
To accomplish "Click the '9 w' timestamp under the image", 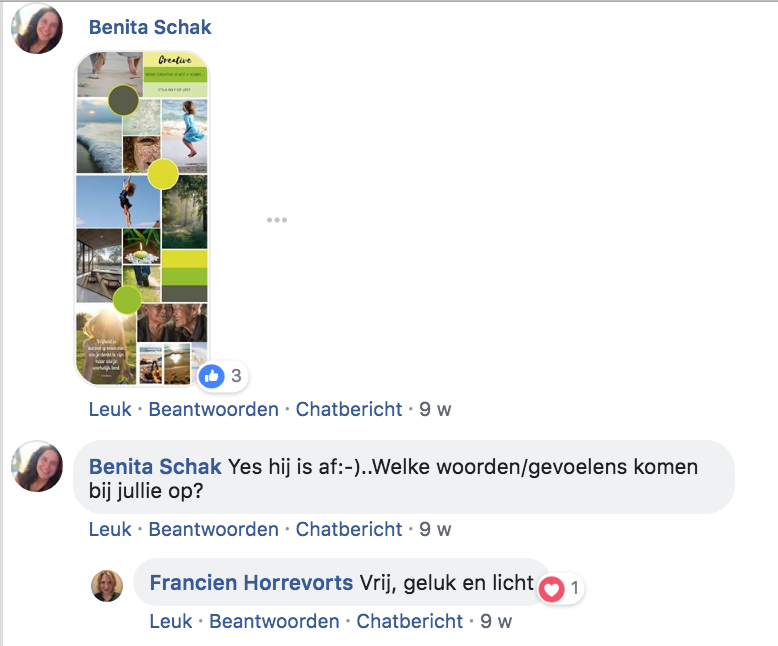I will [435, 409].
